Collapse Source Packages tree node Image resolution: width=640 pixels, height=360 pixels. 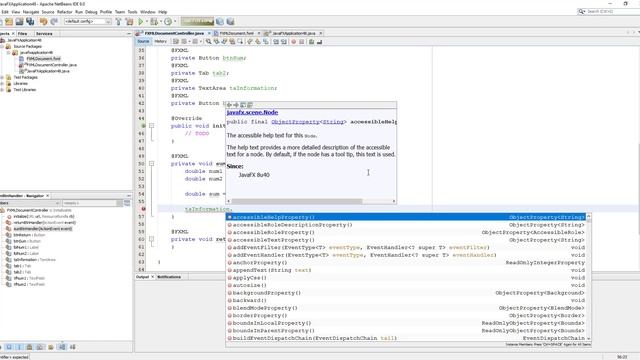[x=2, y=47]
